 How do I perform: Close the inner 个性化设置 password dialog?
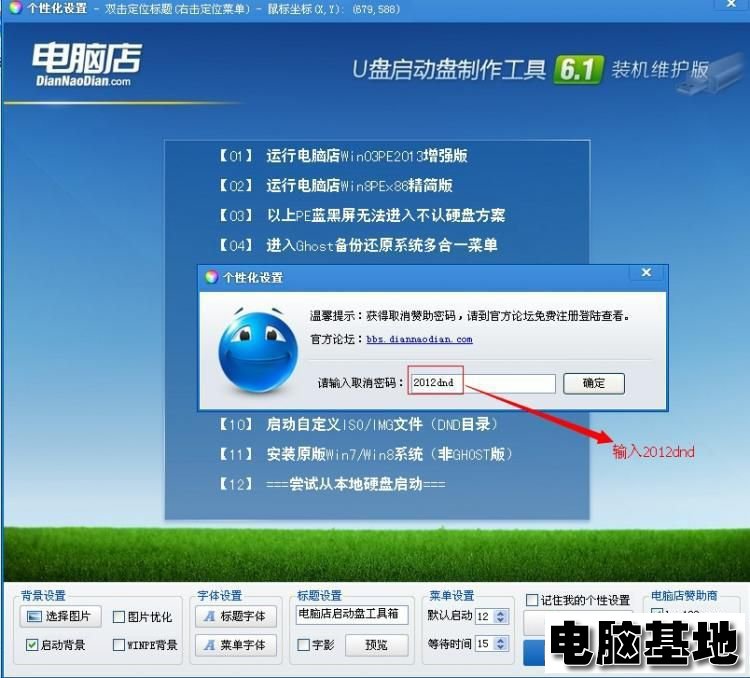[x=646, y=273]
